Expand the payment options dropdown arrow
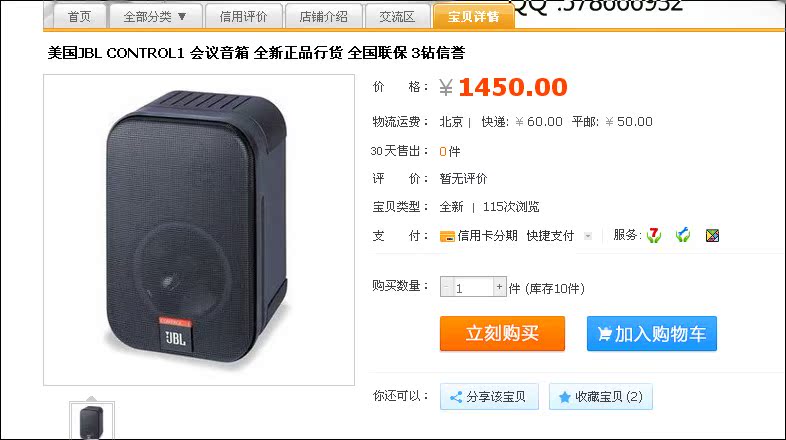Viewport: 786px width, 440px height. (588, 236)
